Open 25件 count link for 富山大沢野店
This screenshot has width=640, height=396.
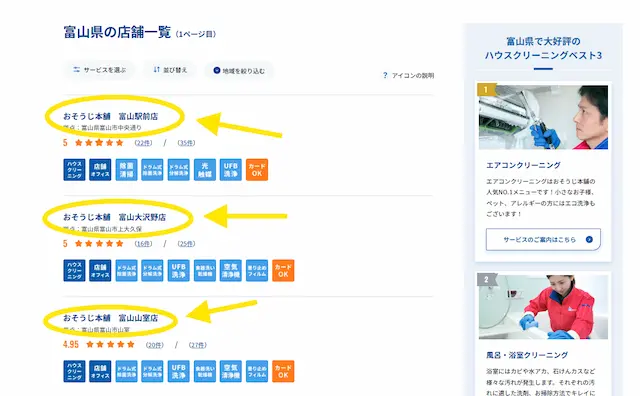click(186, 244)
